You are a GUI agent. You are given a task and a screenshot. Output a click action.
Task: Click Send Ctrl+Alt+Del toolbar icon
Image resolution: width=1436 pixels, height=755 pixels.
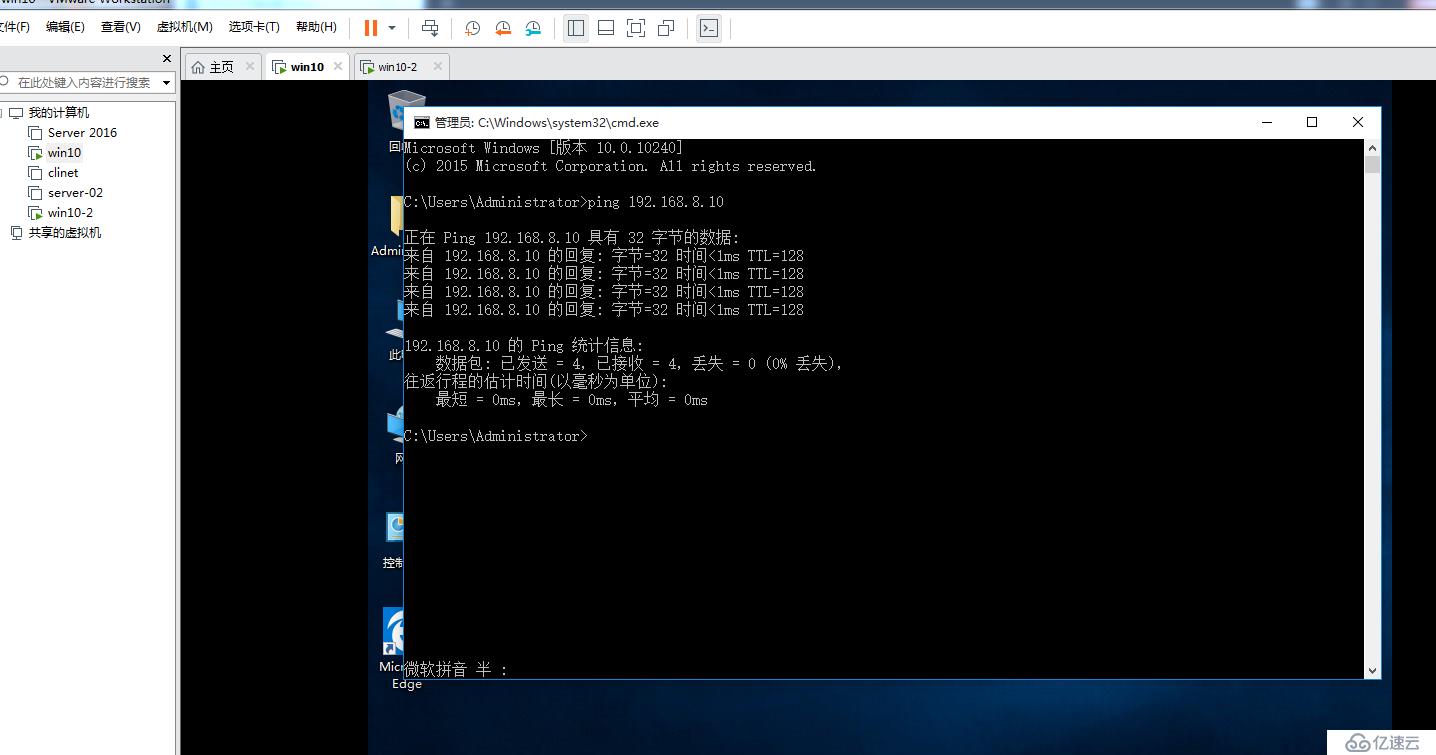click(430, 28)
